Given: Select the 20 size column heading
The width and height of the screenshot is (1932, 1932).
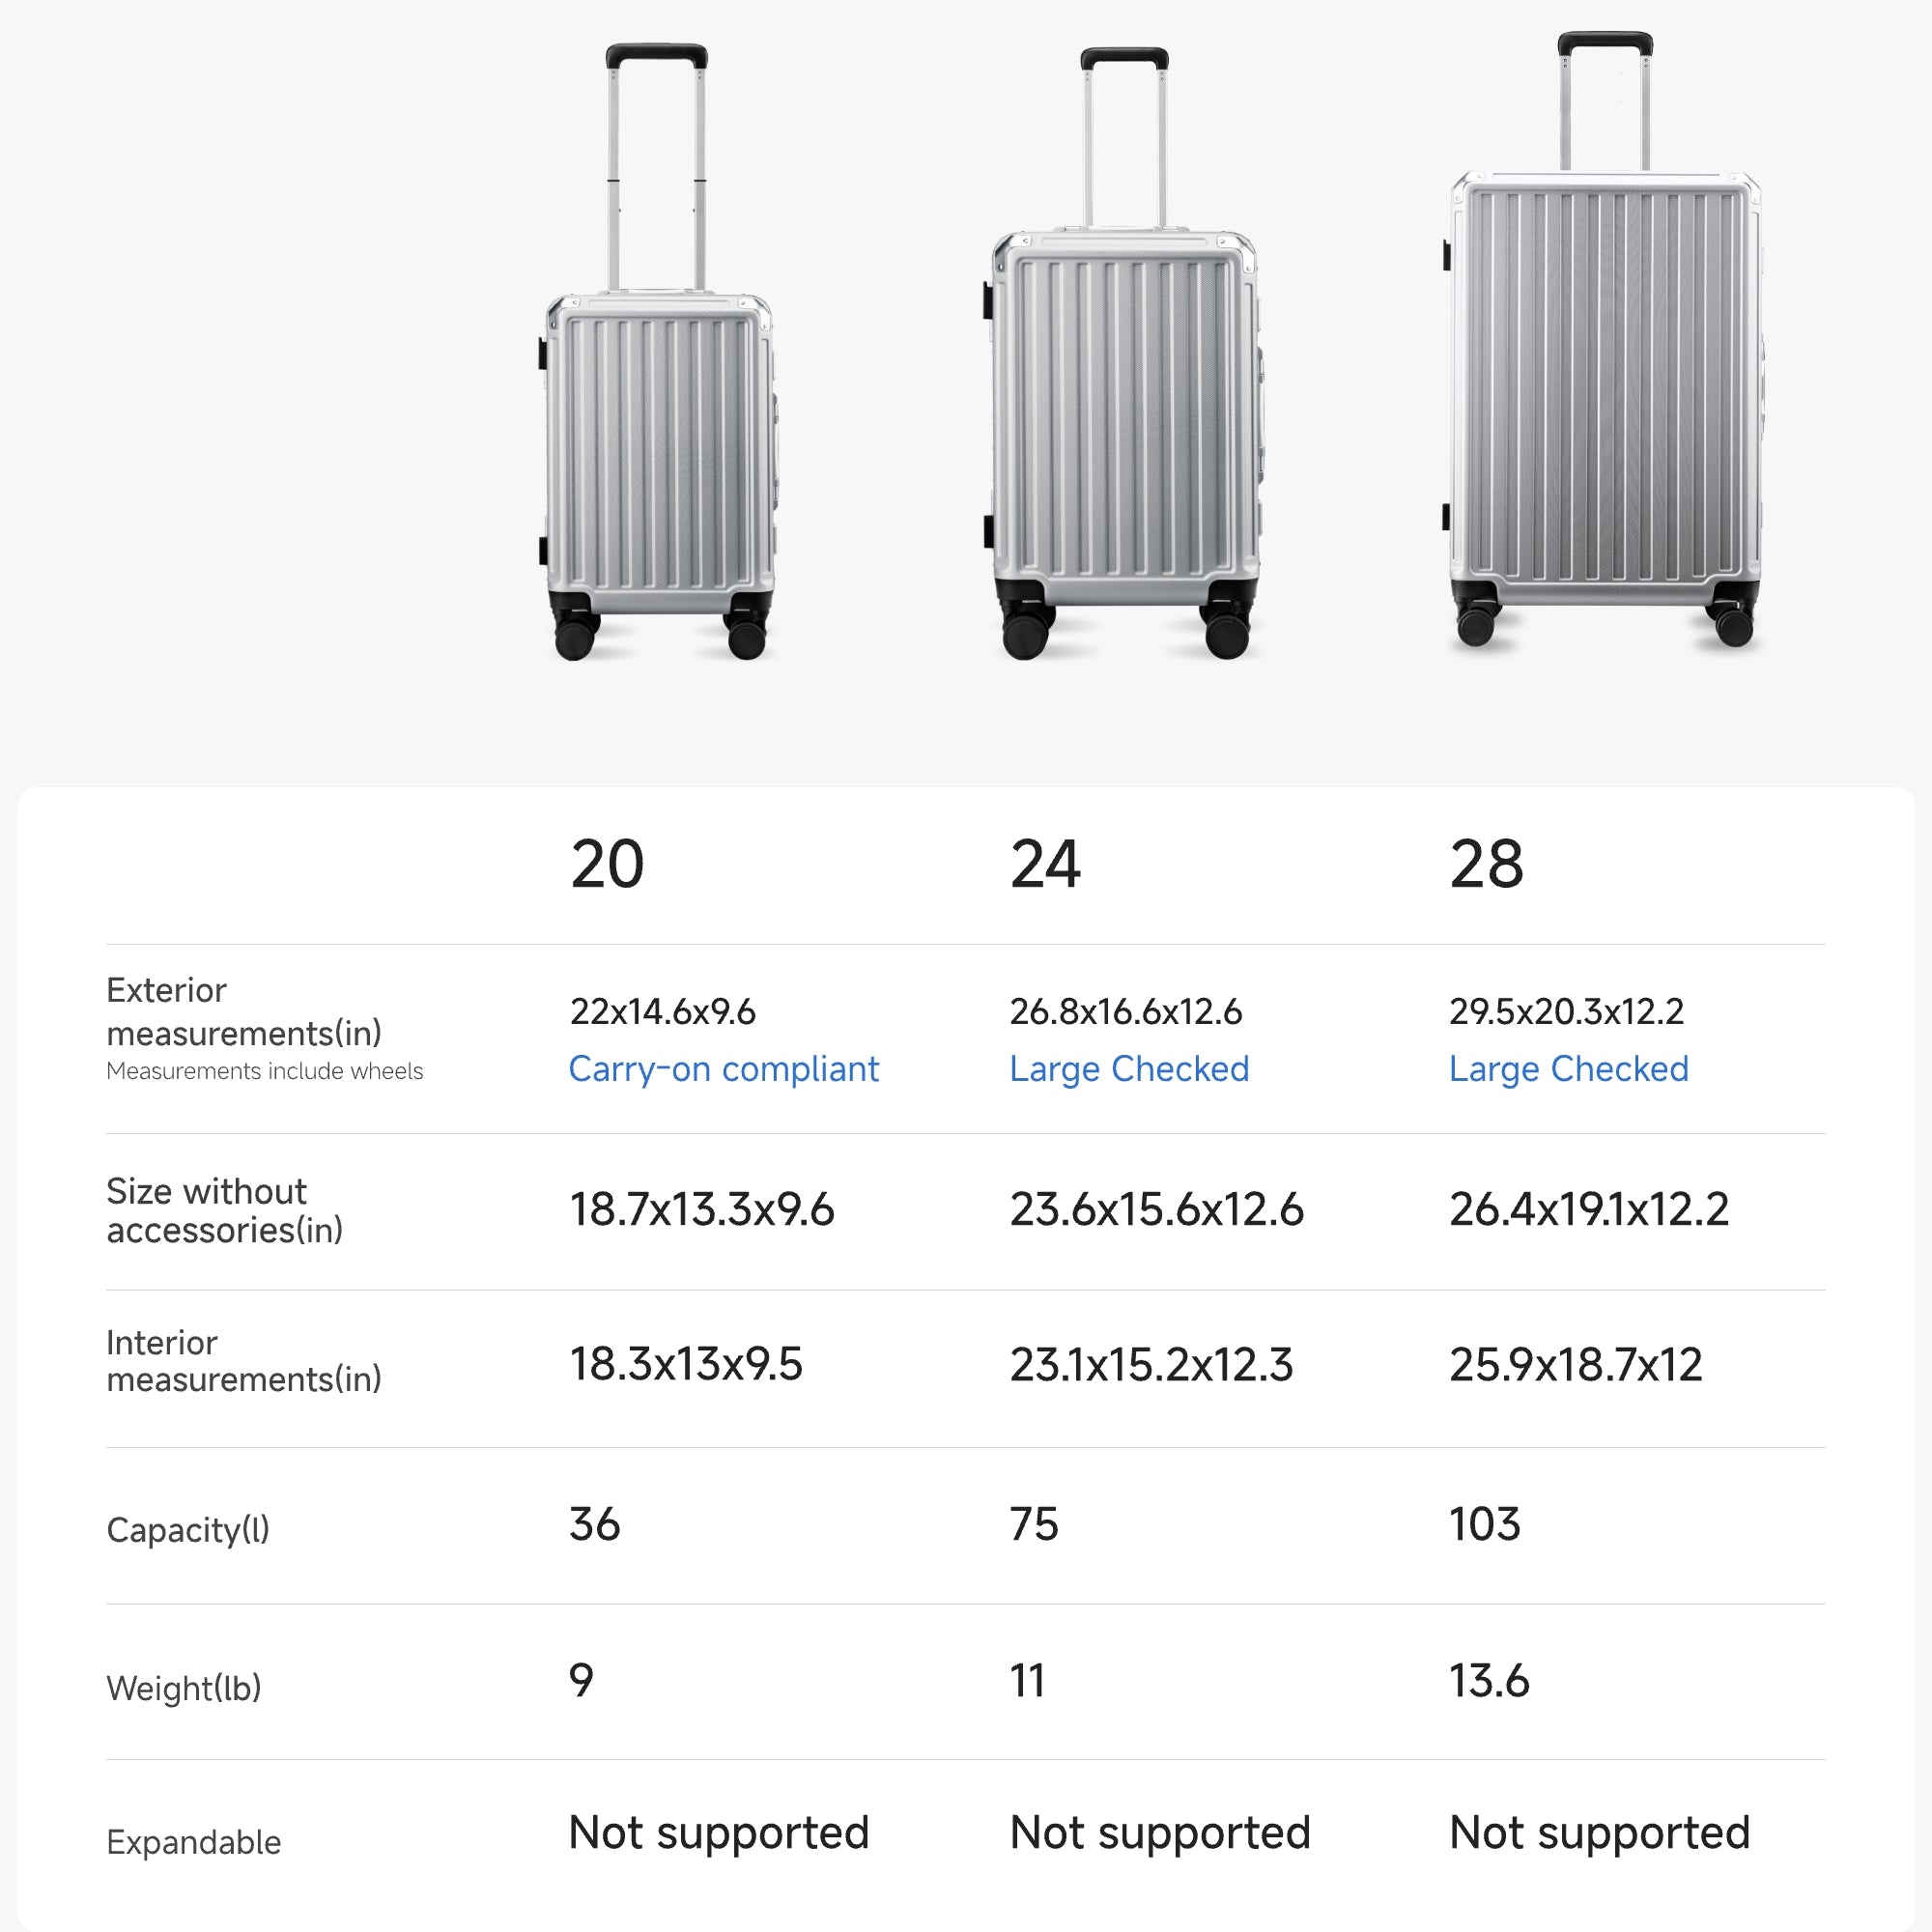Looking at the screenshot, I should [607, 864].
